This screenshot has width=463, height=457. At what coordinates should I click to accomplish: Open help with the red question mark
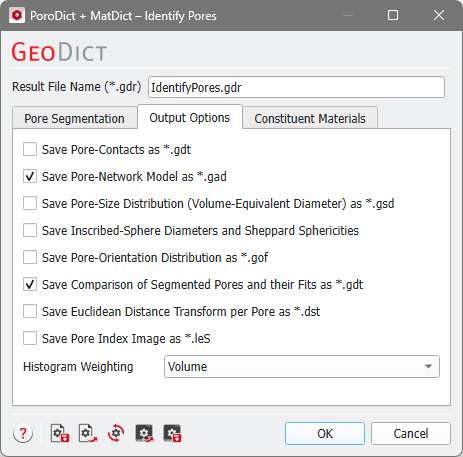pyautogui.click(x=23, y=433)
